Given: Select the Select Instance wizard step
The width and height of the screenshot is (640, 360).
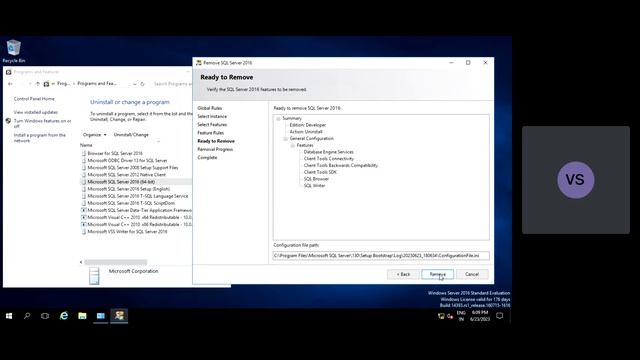Looking at the screenshot, I should [x=212, y=116].
